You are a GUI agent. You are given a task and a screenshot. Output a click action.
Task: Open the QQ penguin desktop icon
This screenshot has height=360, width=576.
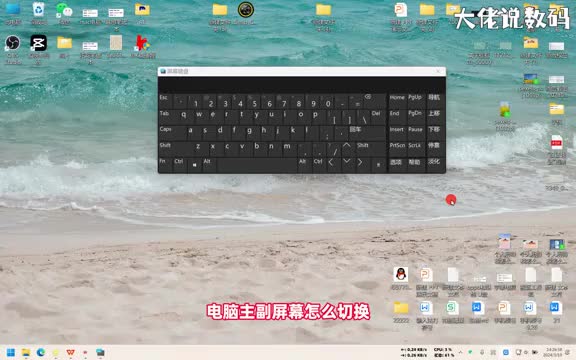tap(400, 278)
